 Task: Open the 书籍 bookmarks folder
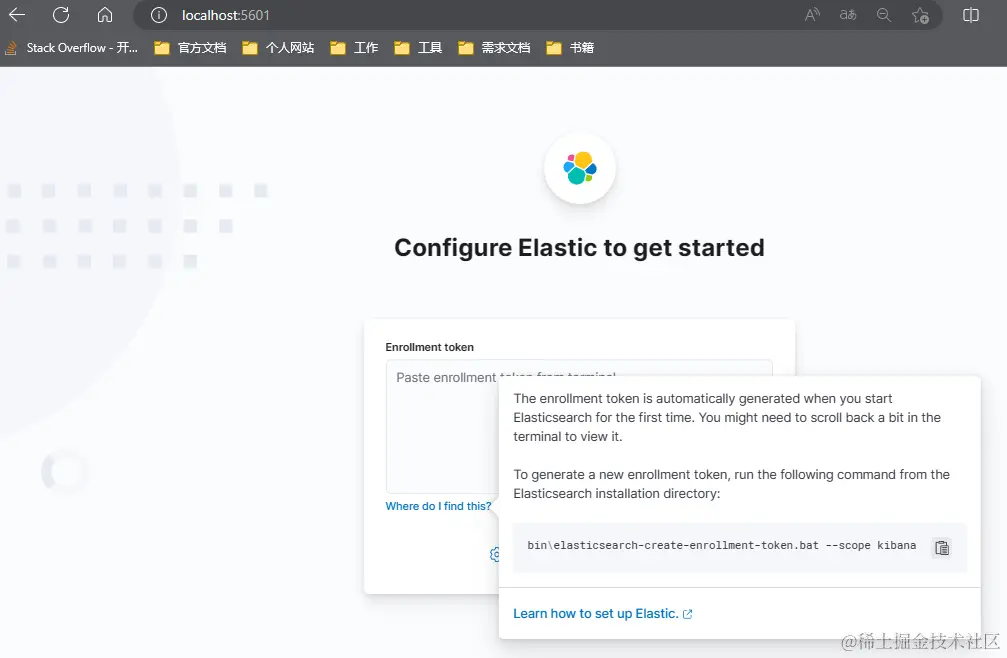click(x=570, y=48)
